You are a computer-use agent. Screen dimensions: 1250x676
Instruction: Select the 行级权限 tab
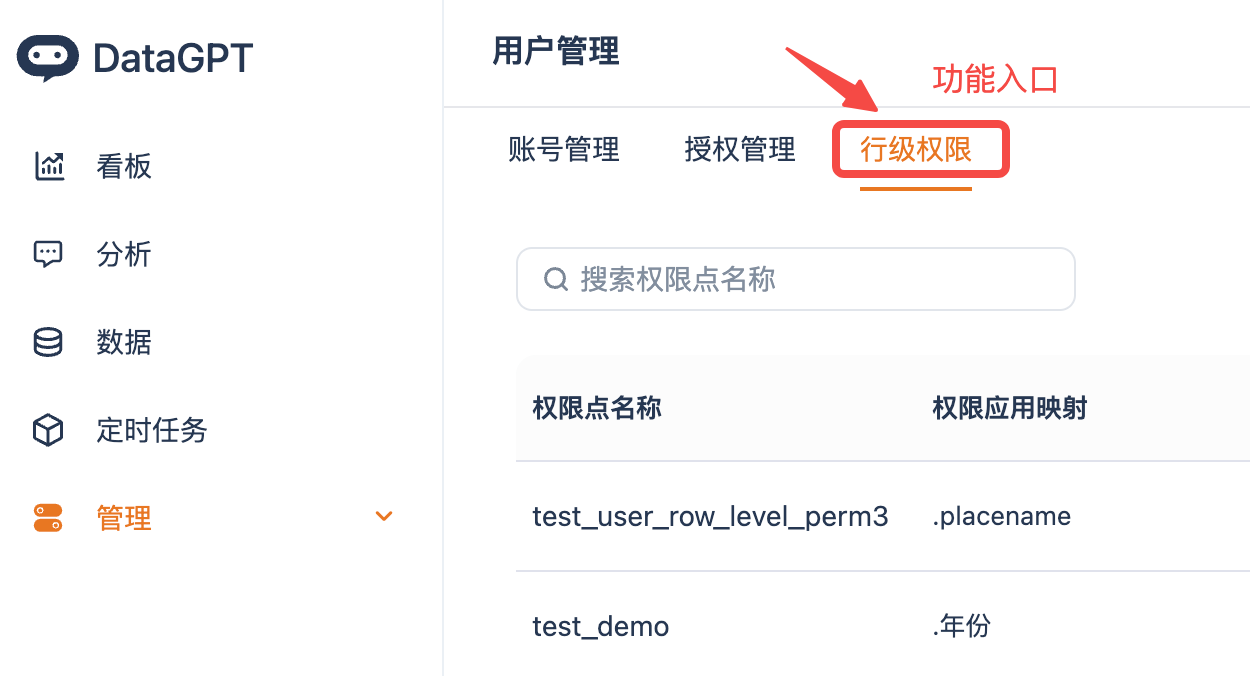[x=916, y=150]
